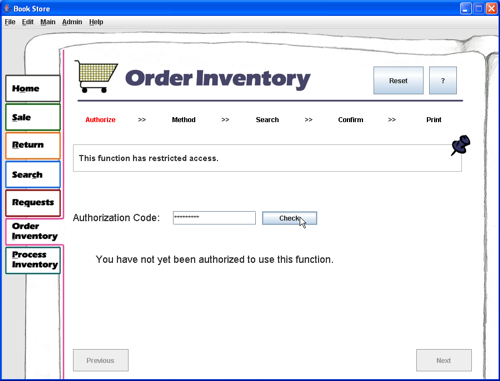Select the Requests sidebar tab

tap(33, 203)
